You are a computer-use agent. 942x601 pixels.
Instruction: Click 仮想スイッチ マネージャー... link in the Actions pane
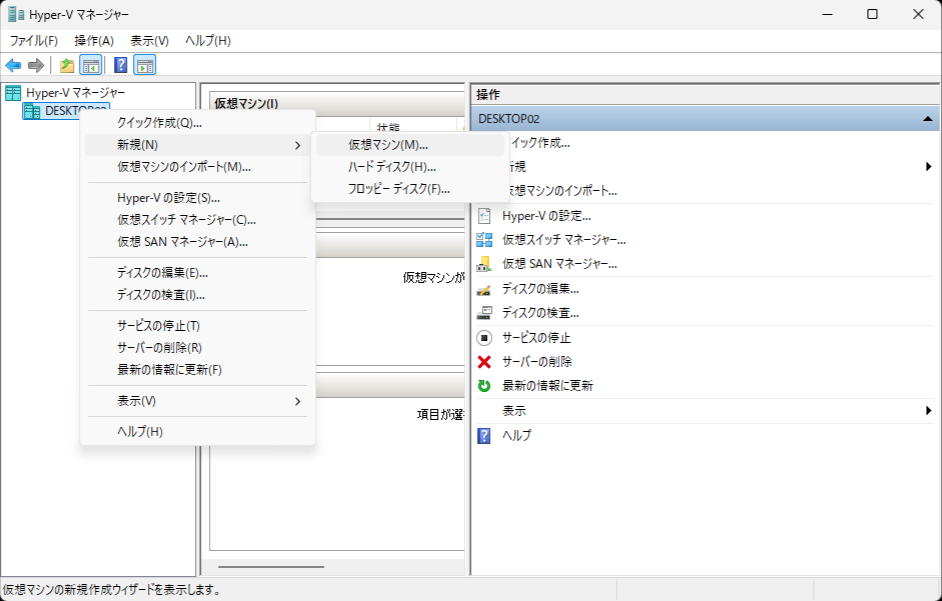(564, 240)
